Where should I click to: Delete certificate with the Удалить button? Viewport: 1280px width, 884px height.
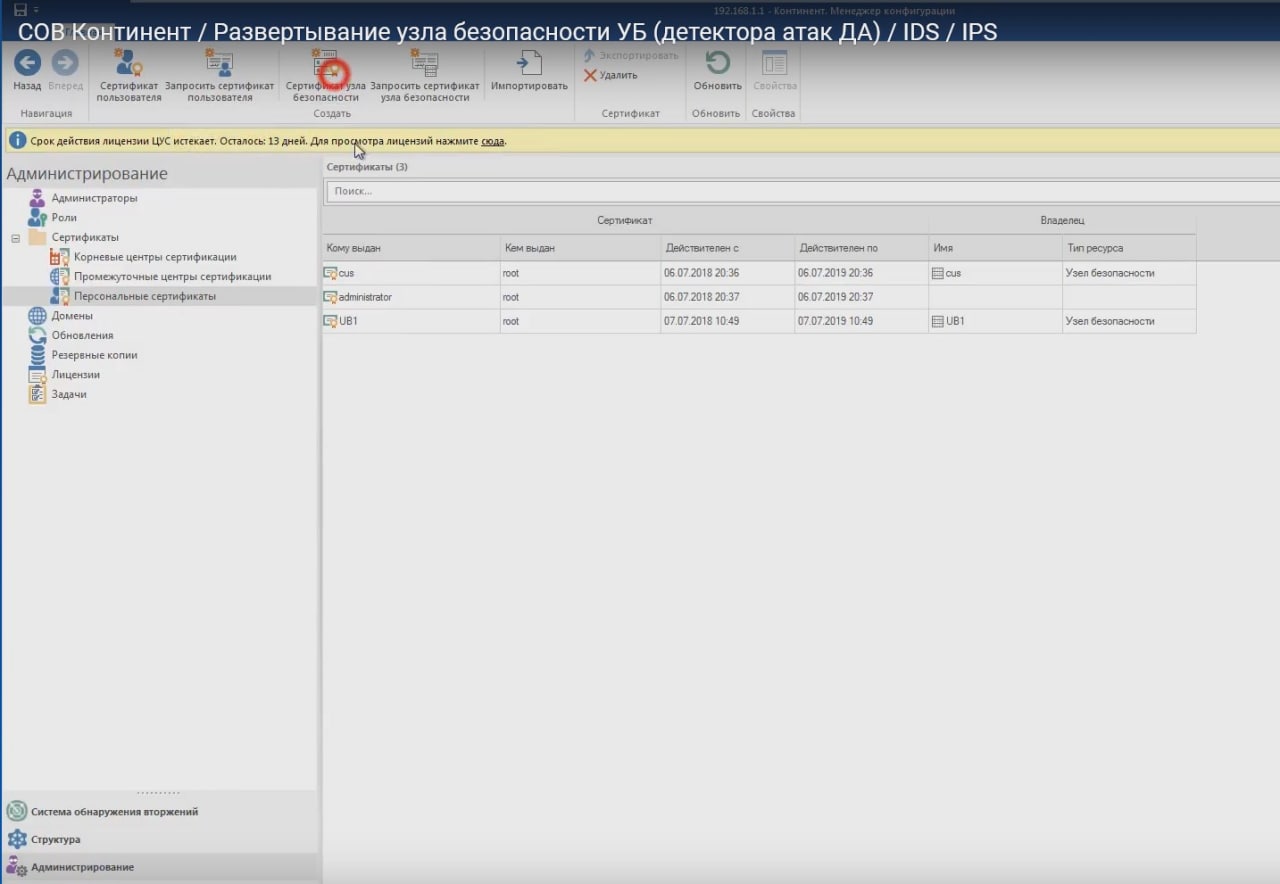[x=610, y=75]
